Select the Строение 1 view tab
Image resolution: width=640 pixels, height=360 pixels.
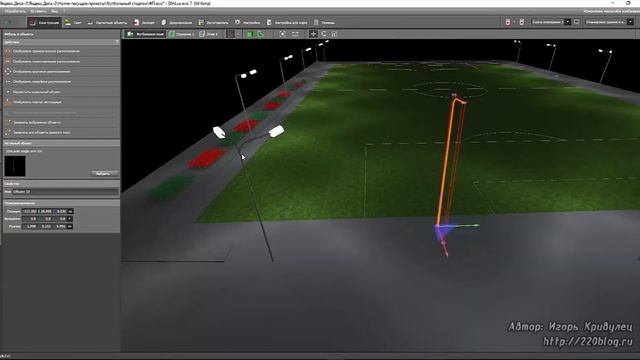(182, 34)
